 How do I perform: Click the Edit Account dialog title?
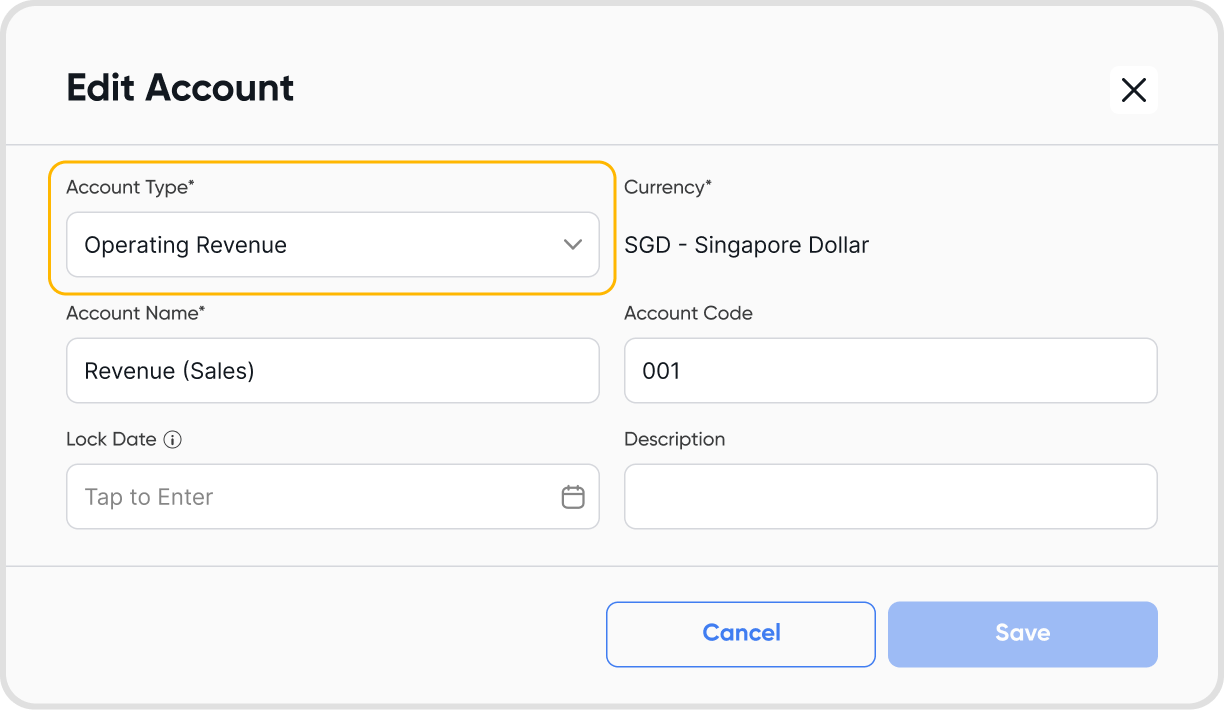click(x=180, y=88)
